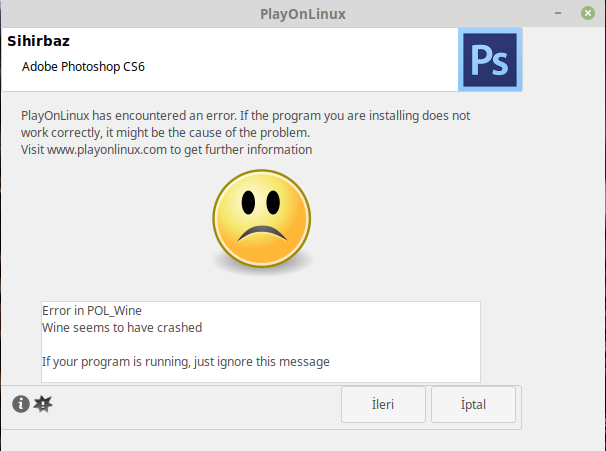Select the "Error in POL_Wine" line
This screenshot has height=451, width=606.
tap(92, 311)
